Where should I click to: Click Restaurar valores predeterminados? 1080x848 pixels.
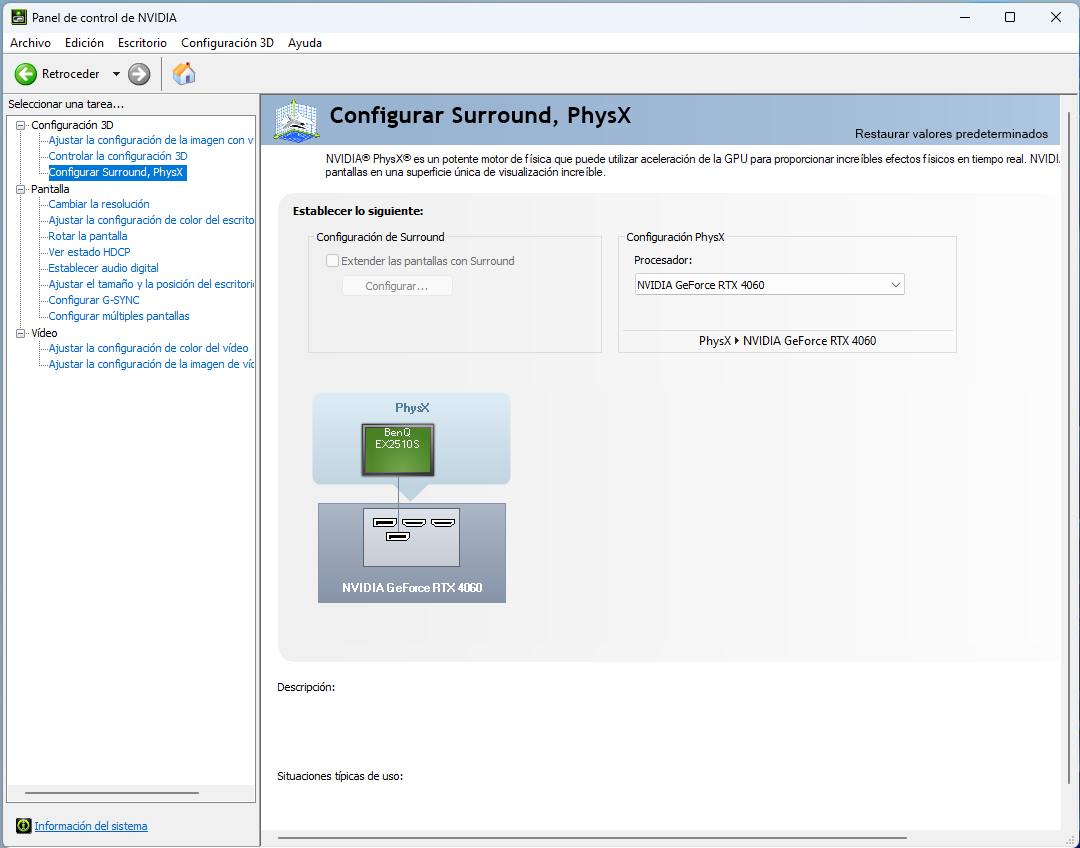(x=951, y=134)
